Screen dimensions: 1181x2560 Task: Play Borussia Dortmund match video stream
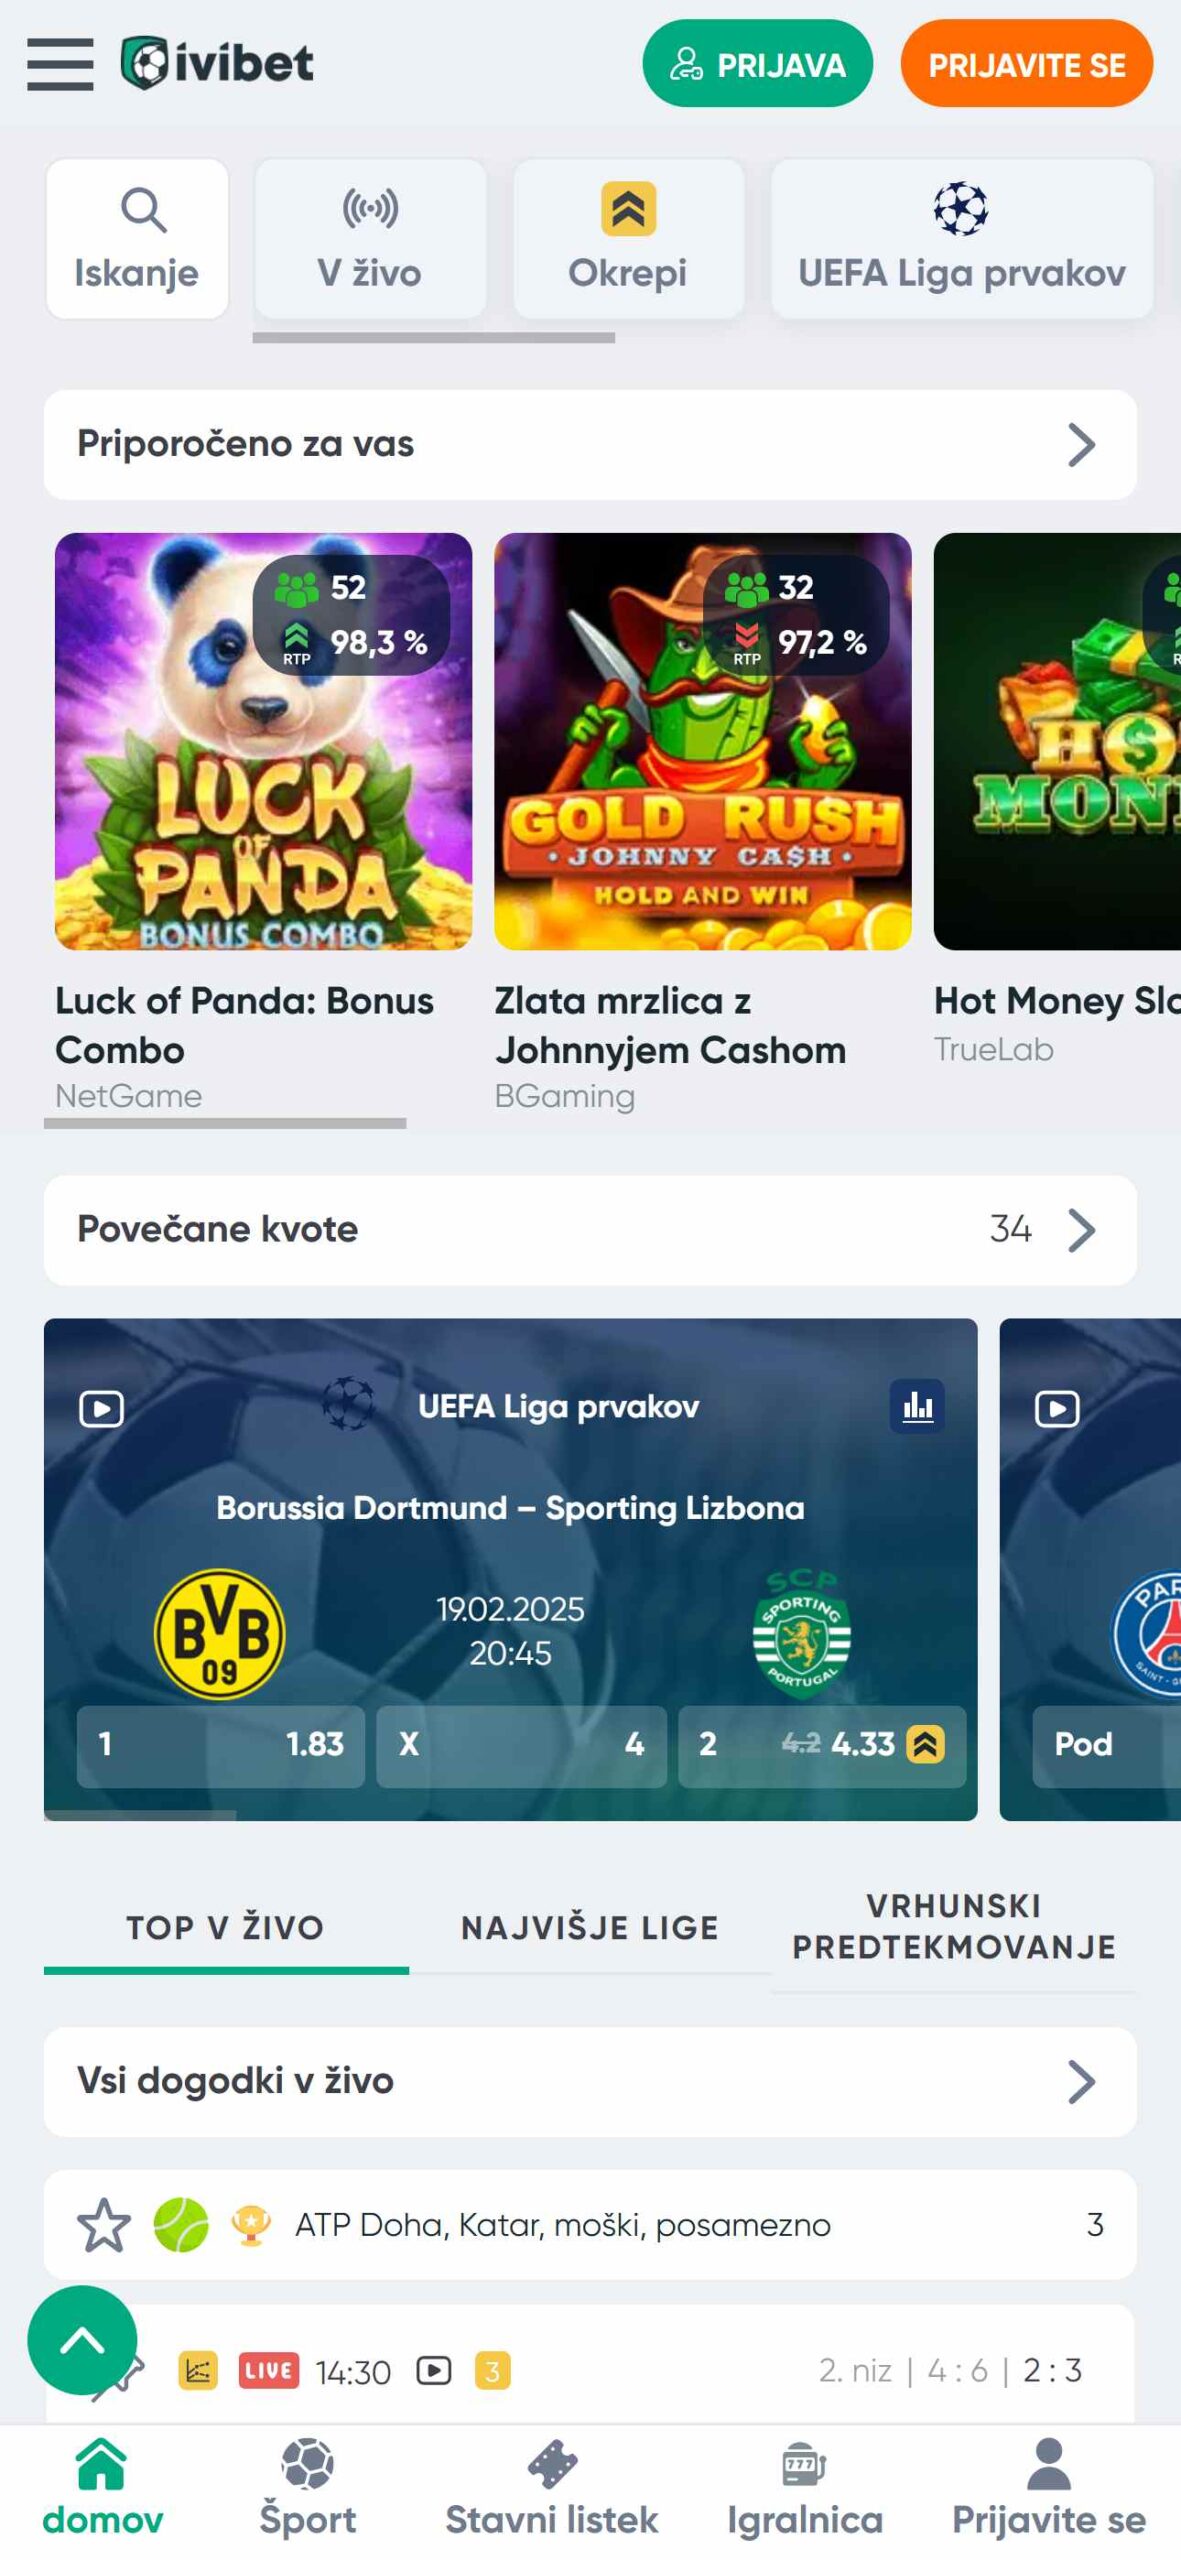click(x=101, y=1409)
